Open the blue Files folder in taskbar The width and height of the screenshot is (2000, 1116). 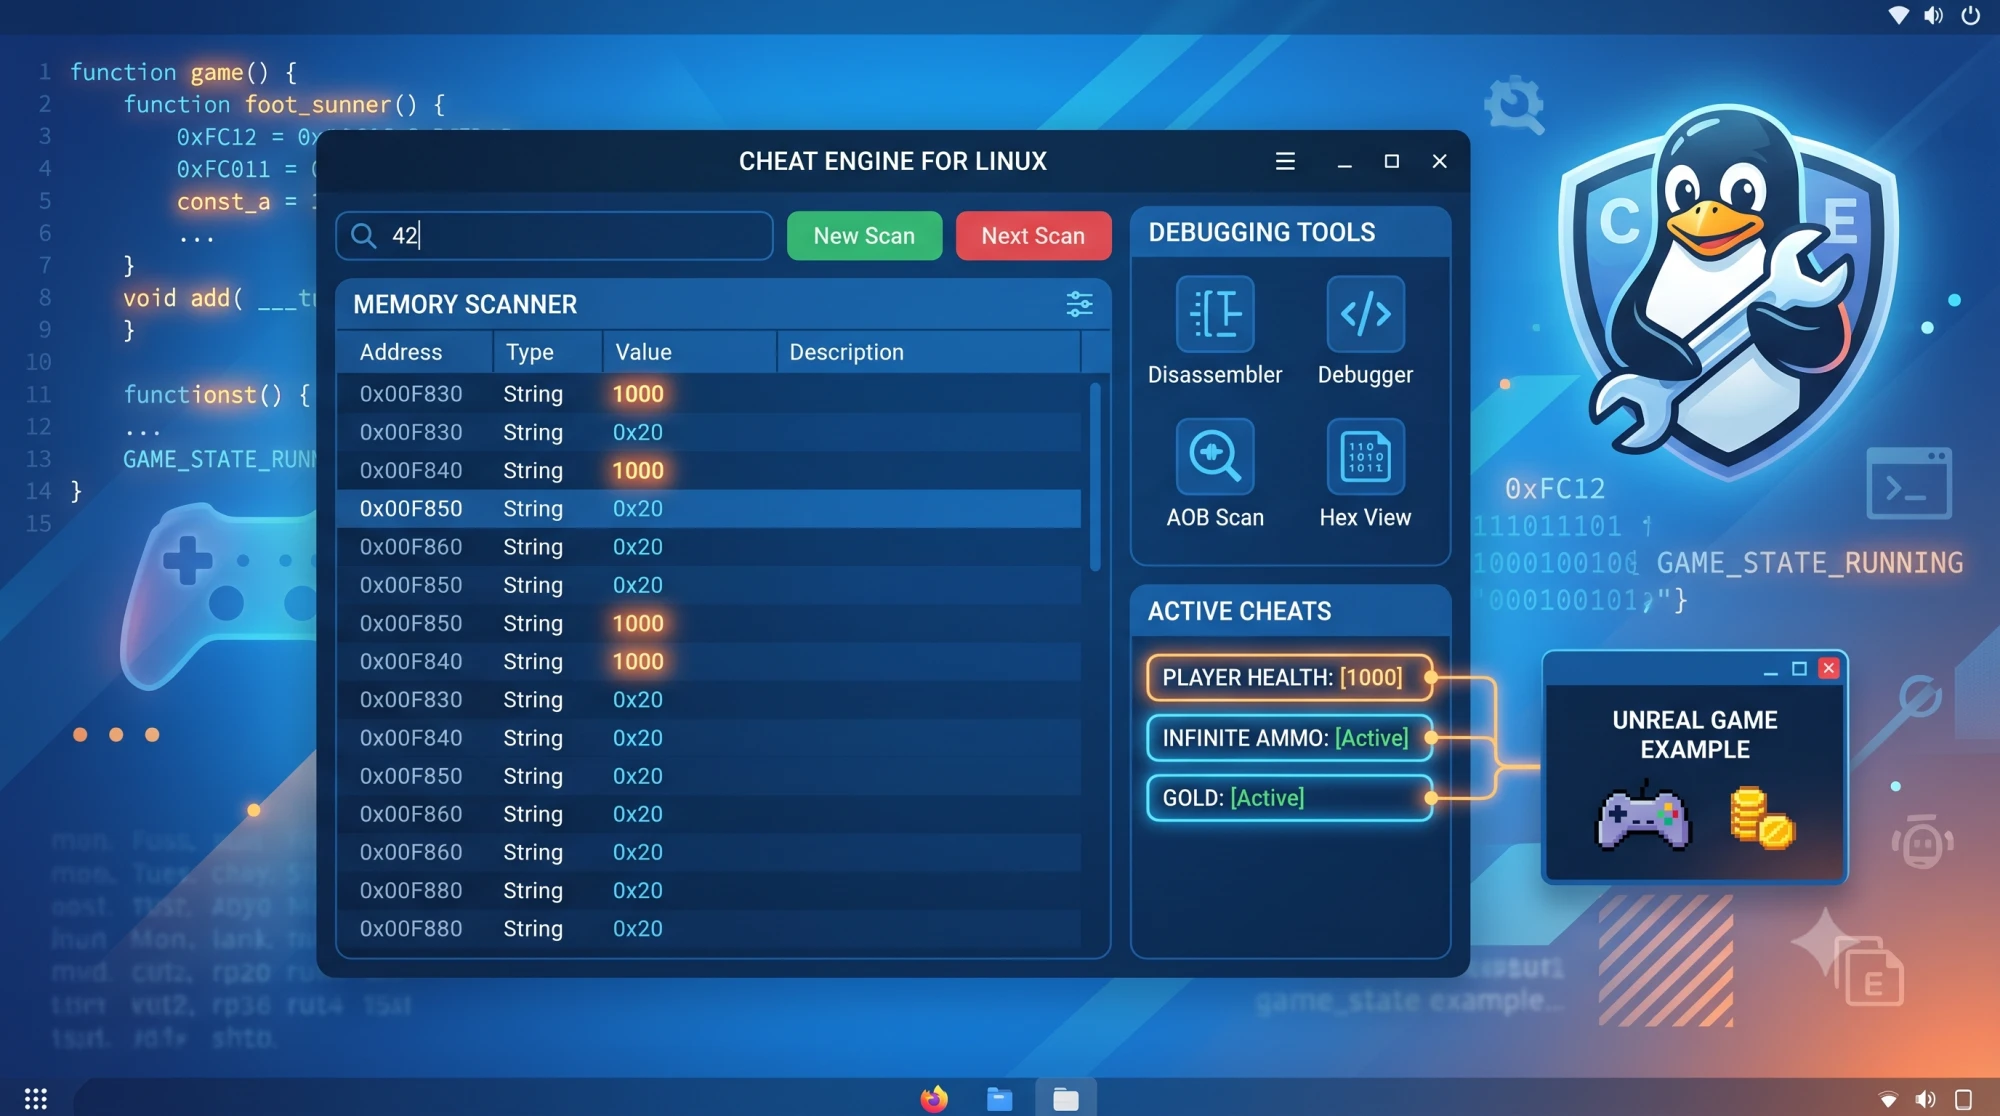(x=999, y=1099)
